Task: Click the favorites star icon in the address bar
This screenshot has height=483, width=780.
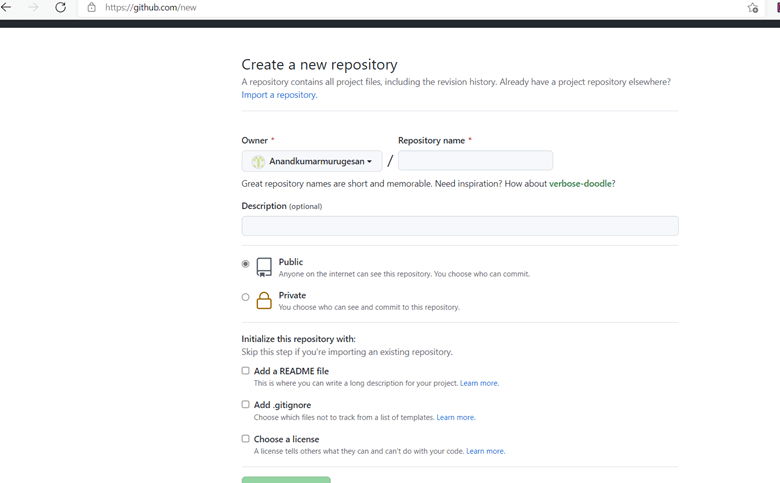Action: click(x=753, y=7)
